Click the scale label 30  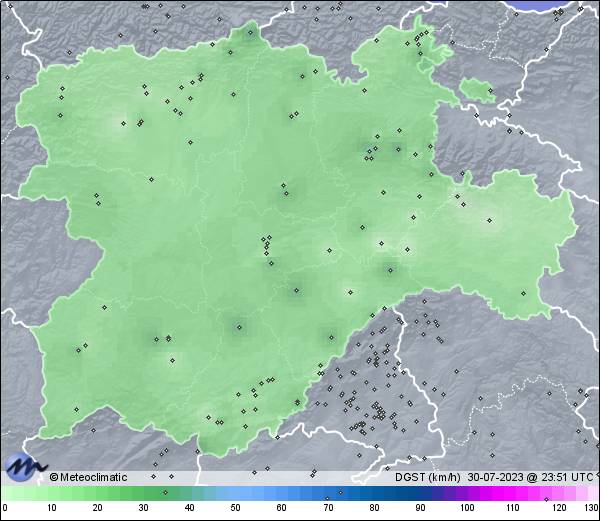pyautogui.click(x=143, y=508)
